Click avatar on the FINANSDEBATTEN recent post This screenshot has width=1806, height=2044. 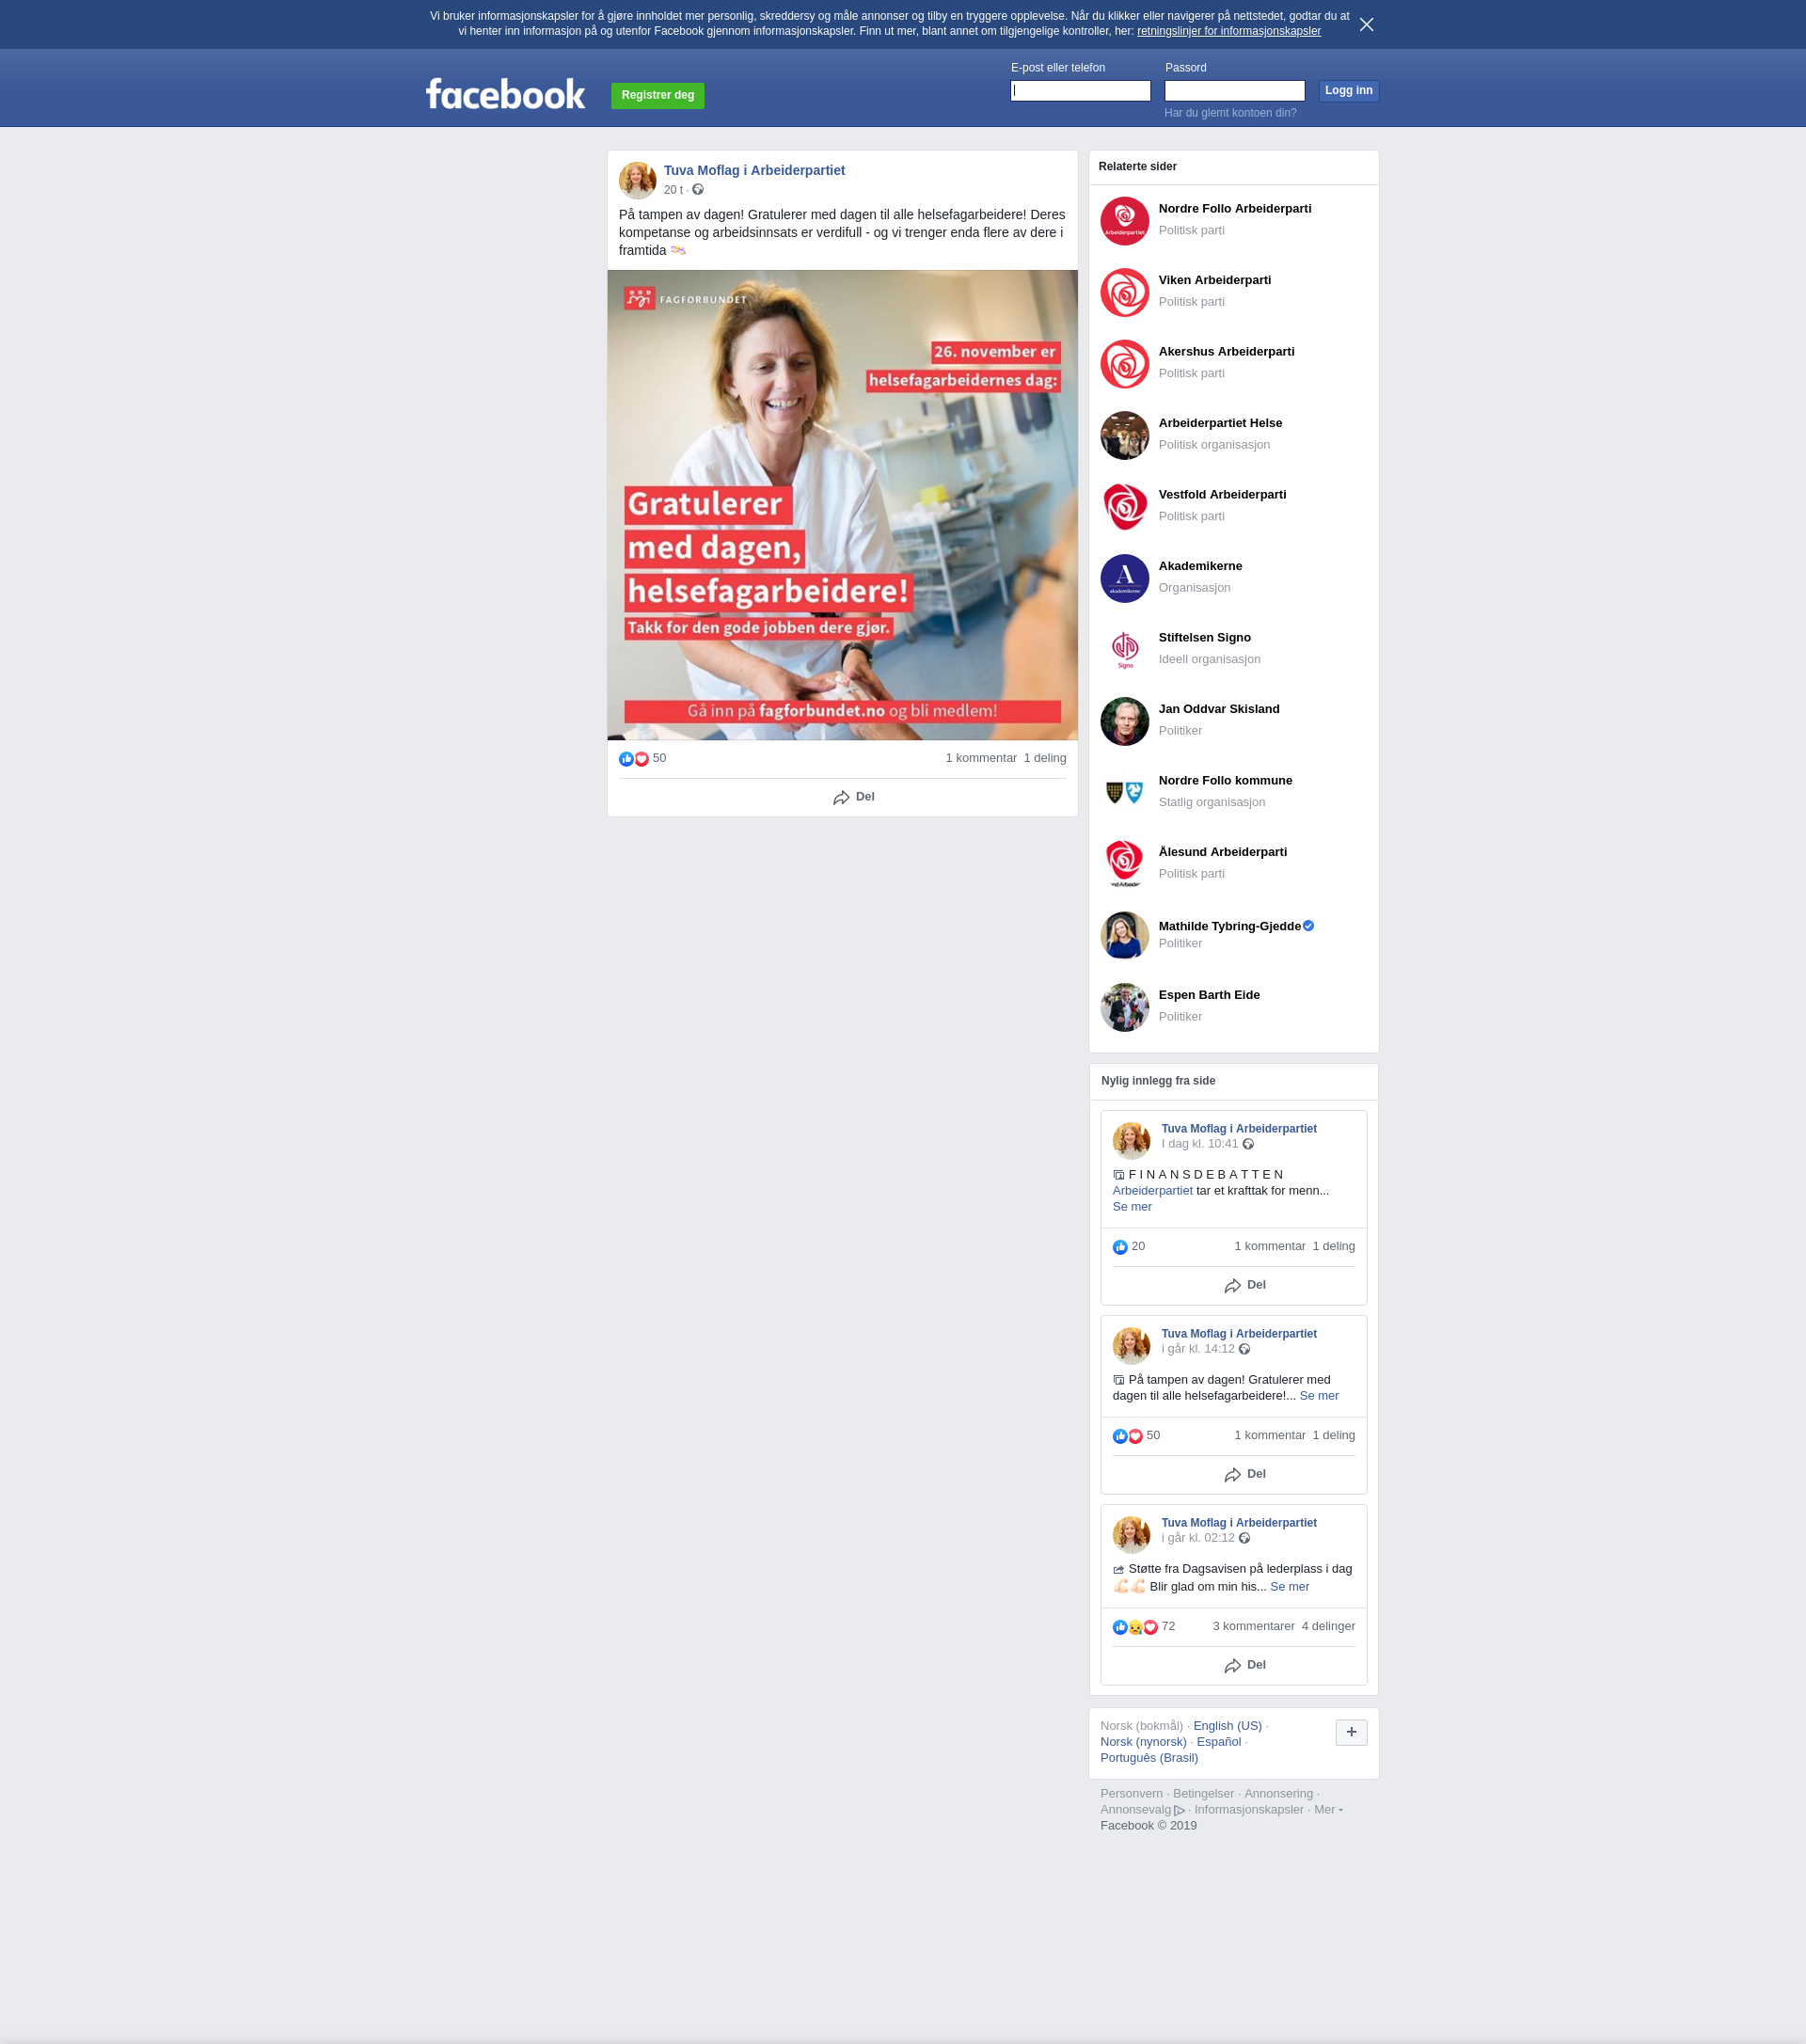(x=1131, y=1141)
